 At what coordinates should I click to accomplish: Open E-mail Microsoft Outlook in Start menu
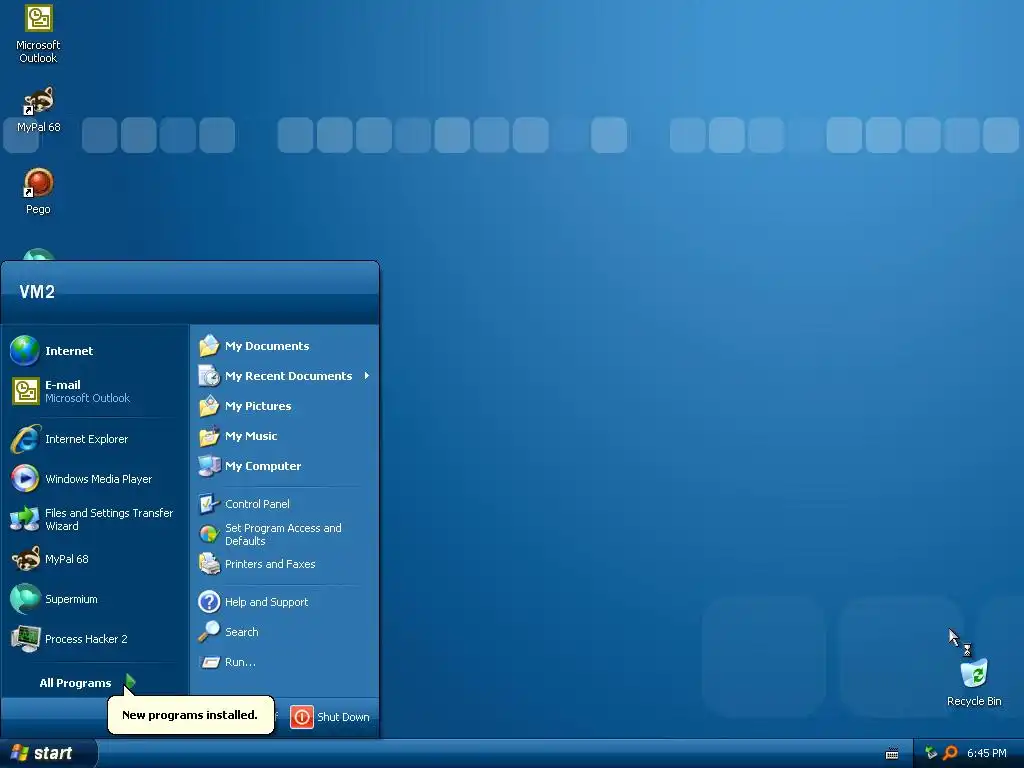[x=96, y=391]
